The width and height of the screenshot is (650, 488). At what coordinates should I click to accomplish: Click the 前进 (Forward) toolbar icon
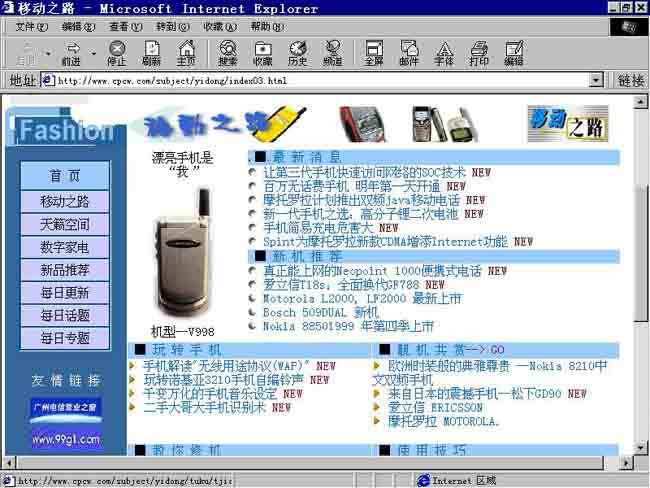(x=71, y=53)
